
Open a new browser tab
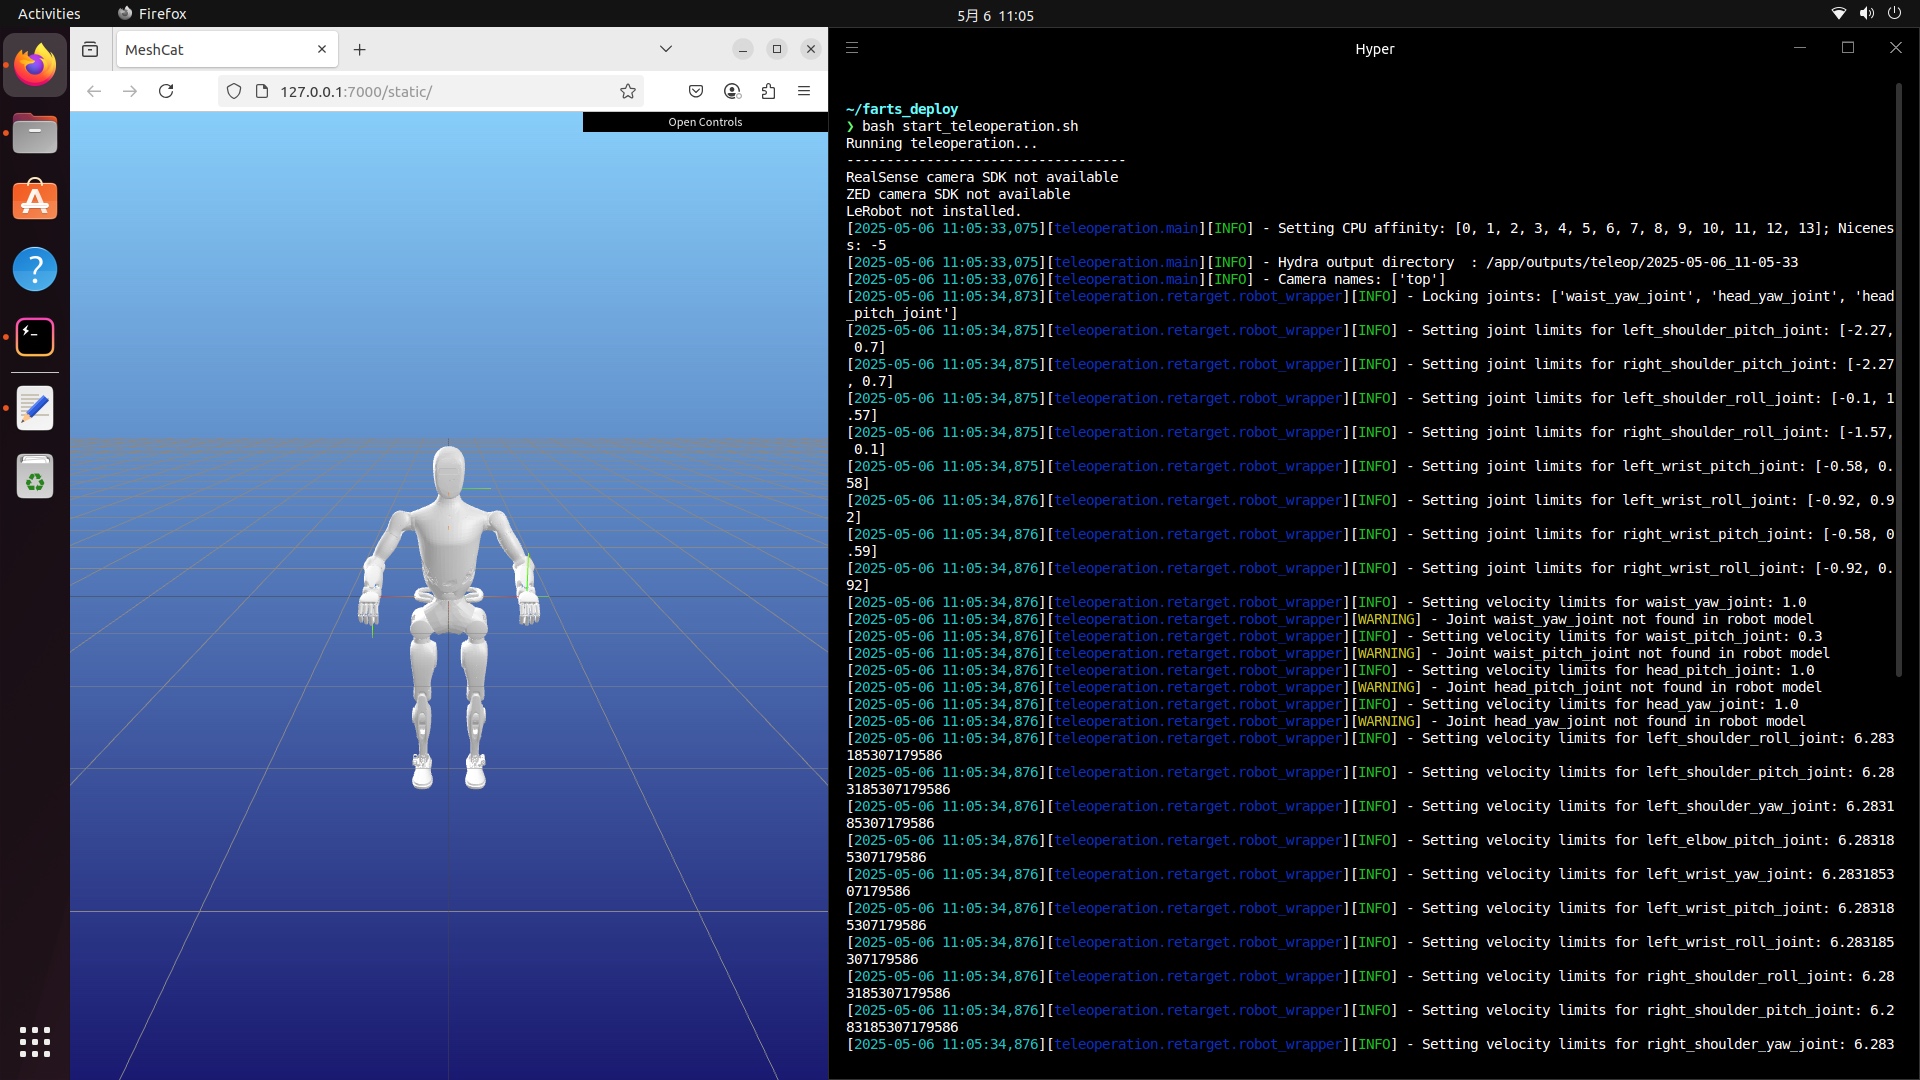click(360, 49)
